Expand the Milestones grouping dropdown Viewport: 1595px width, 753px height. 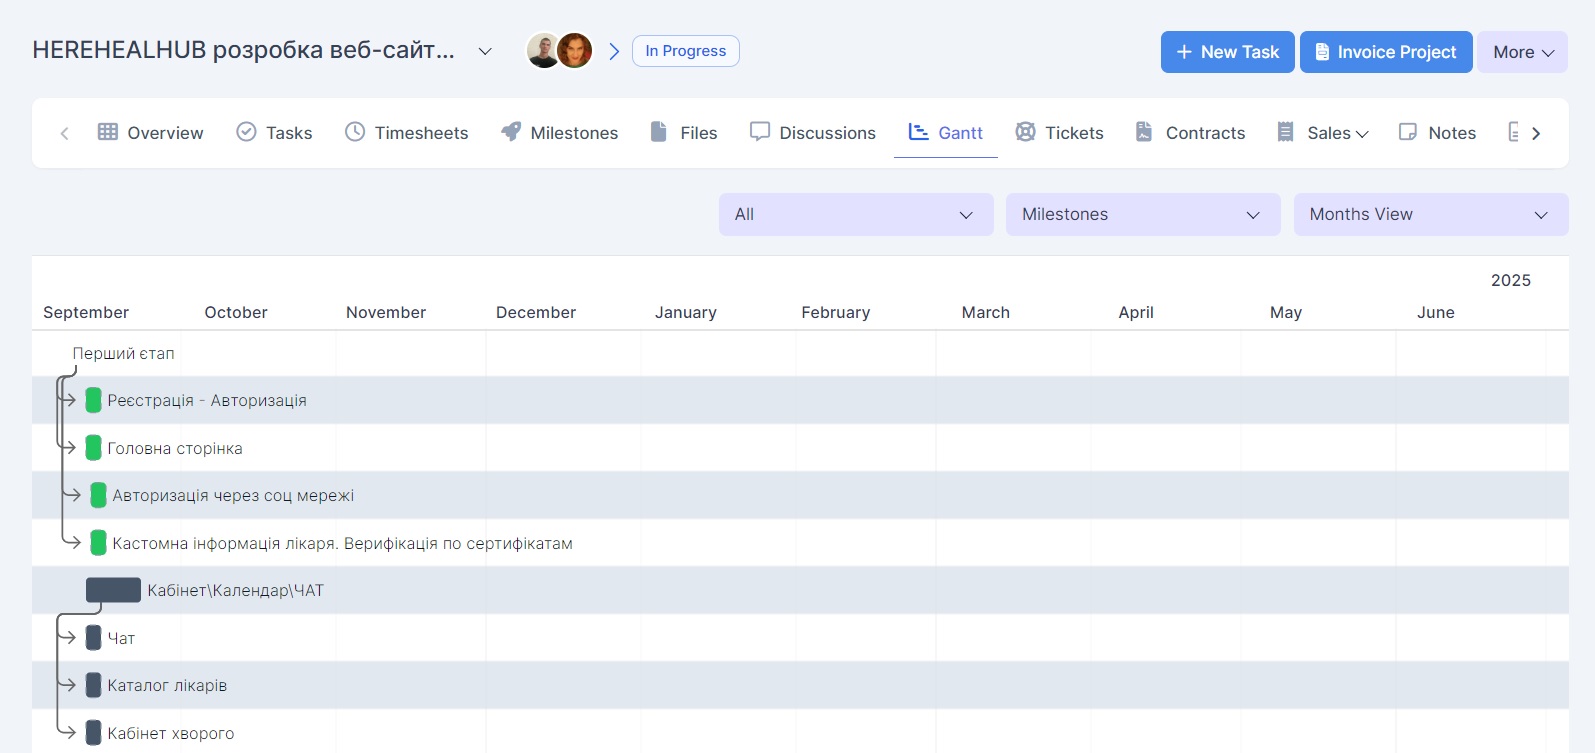pyautogui.click(x=1142, y=214)
